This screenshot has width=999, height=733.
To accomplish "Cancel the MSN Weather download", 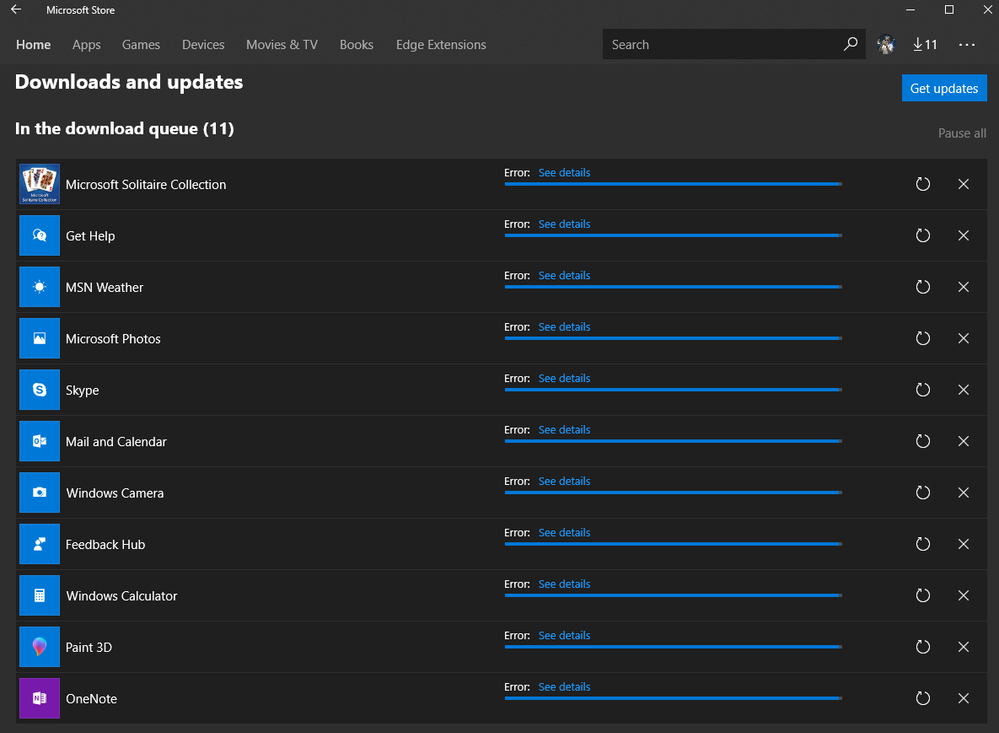I will pyautogui.click(x=963, y=287).
